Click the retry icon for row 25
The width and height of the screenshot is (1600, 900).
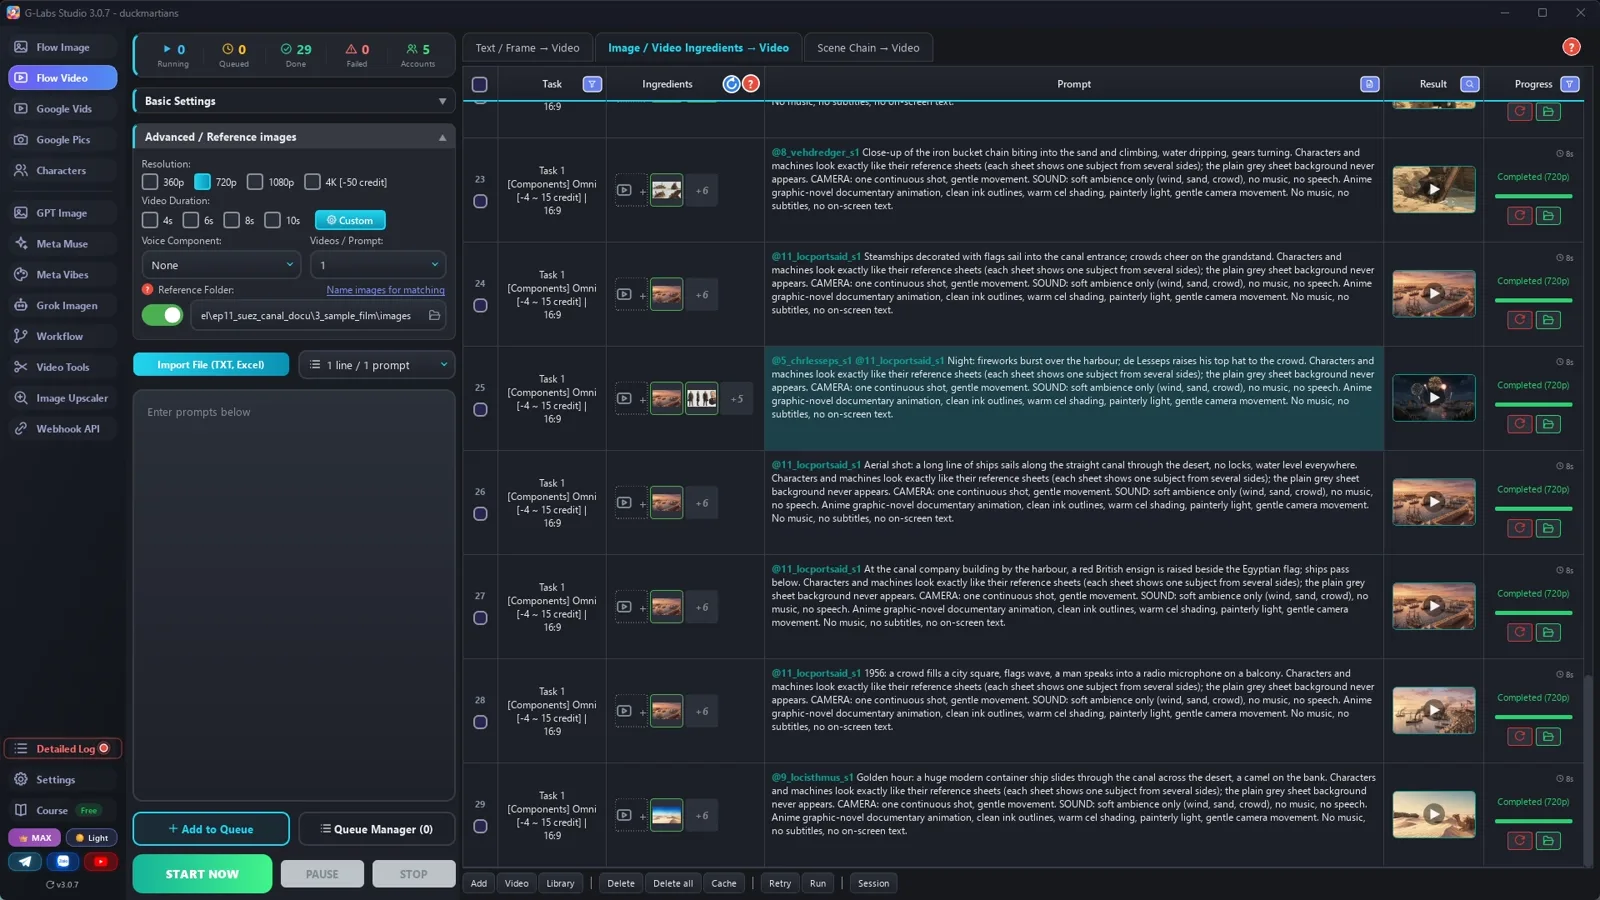(x=1519, y=424)
